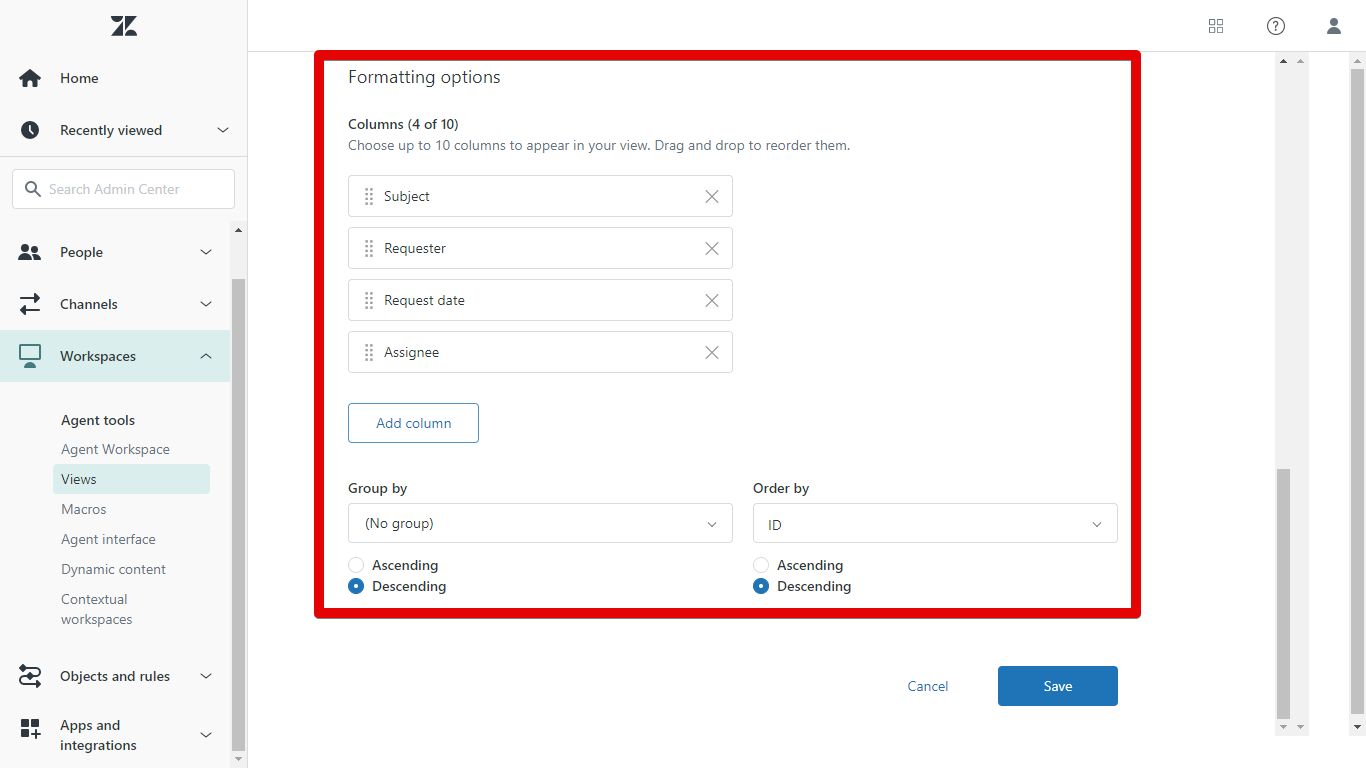Select Views in the sidebar
The image size is (1366, 768).
(x=131, y=479)
